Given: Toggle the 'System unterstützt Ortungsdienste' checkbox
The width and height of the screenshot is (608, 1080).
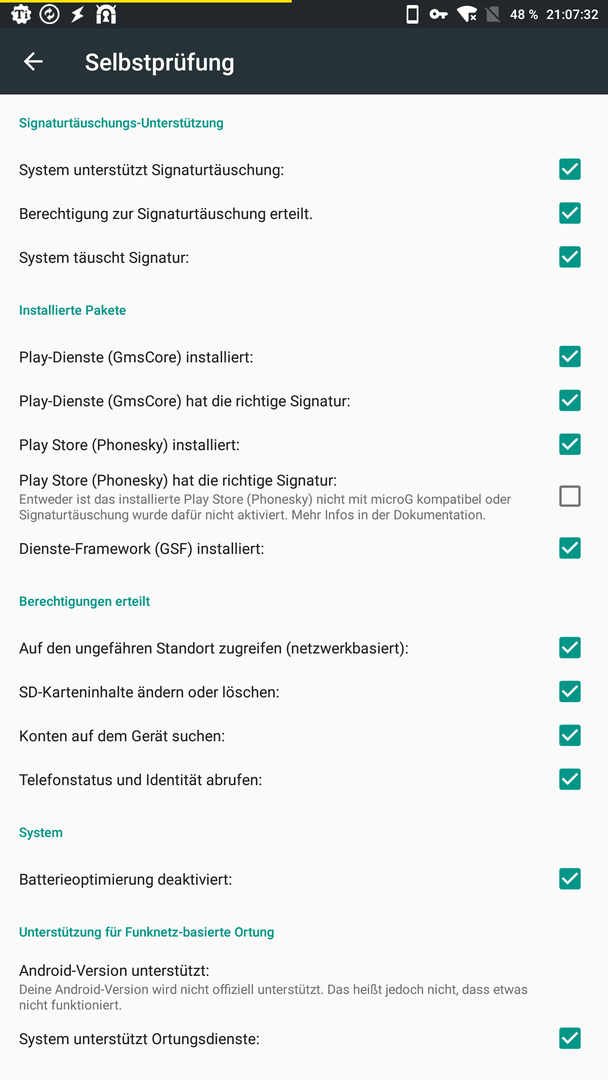Looking at the screenshot, I should tap(569, 1039).
